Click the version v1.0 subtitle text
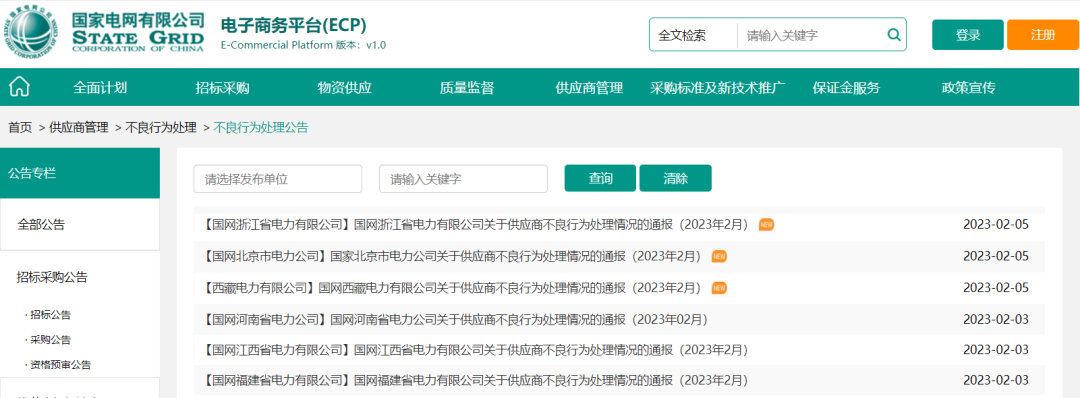The width and height of the screenshot is (1080, 398). (x=304, y=45)
